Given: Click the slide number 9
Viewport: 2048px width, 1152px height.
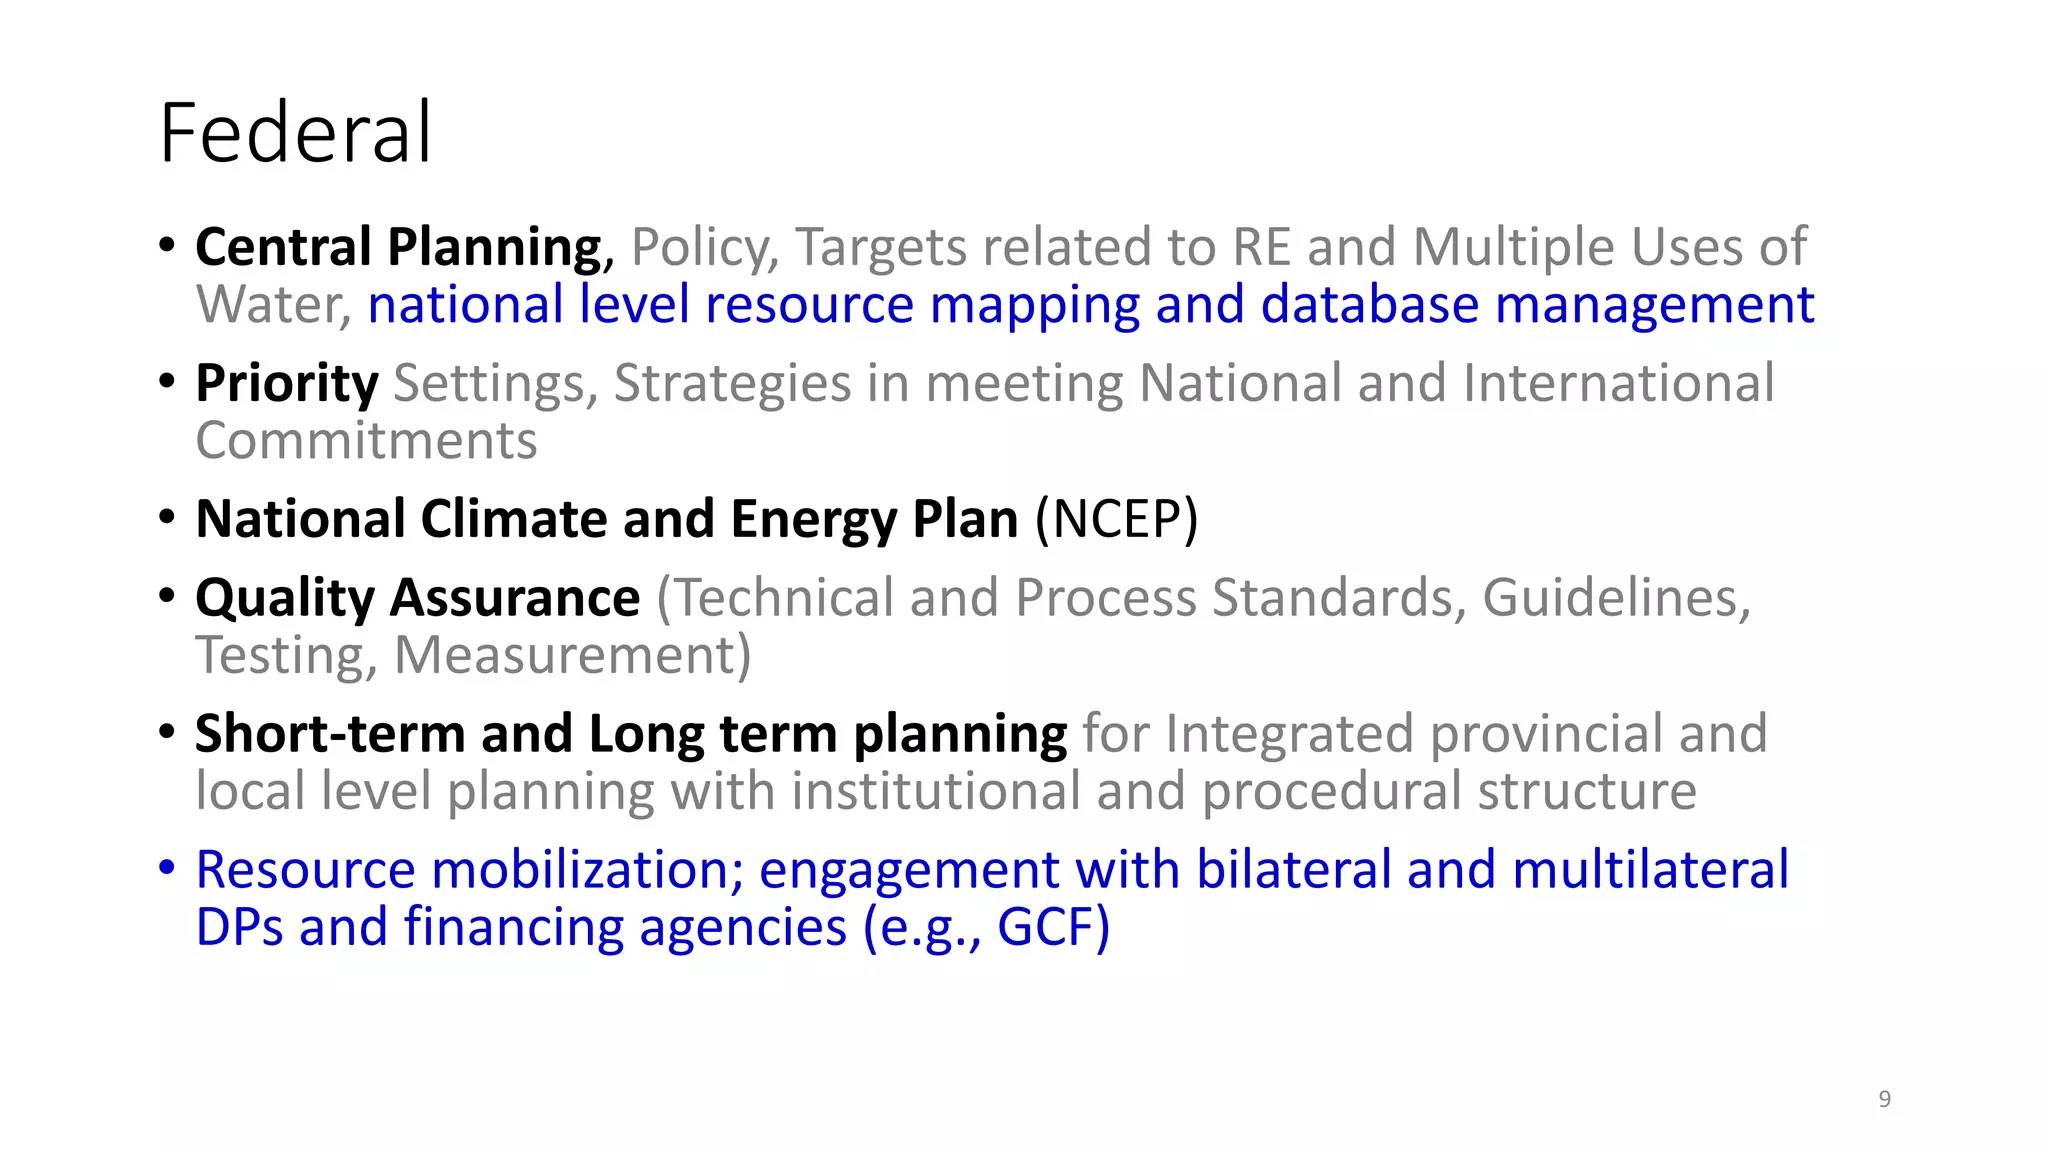Looking at the screenshot, I should coord(1885,1099).
